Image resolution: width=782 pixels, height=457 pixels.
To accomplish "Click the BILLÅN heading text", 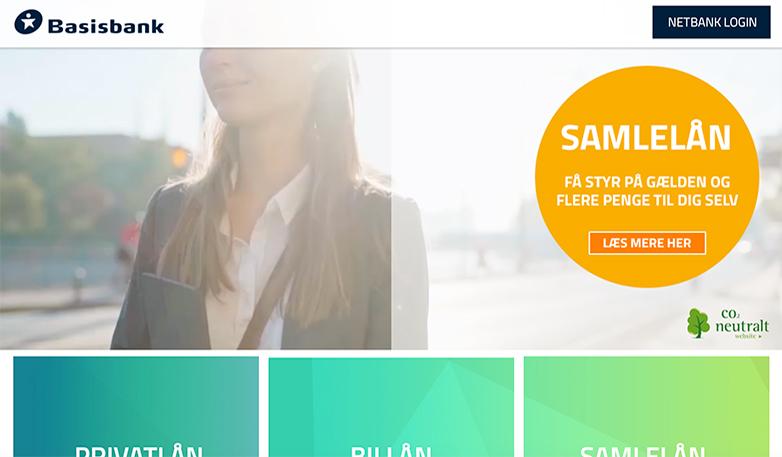I will [391, 451].
